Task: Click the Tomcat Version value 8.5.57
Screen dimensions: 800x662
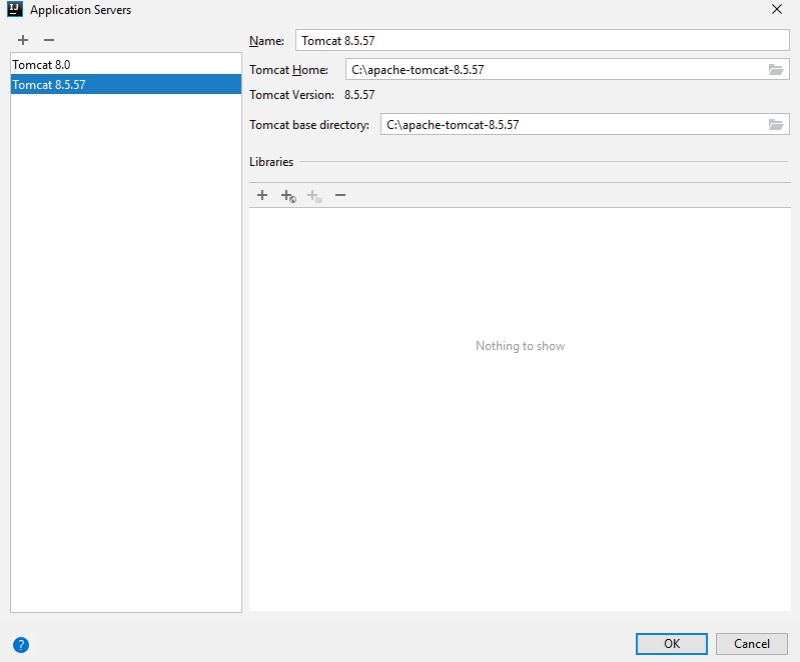Action: point(359,95)
